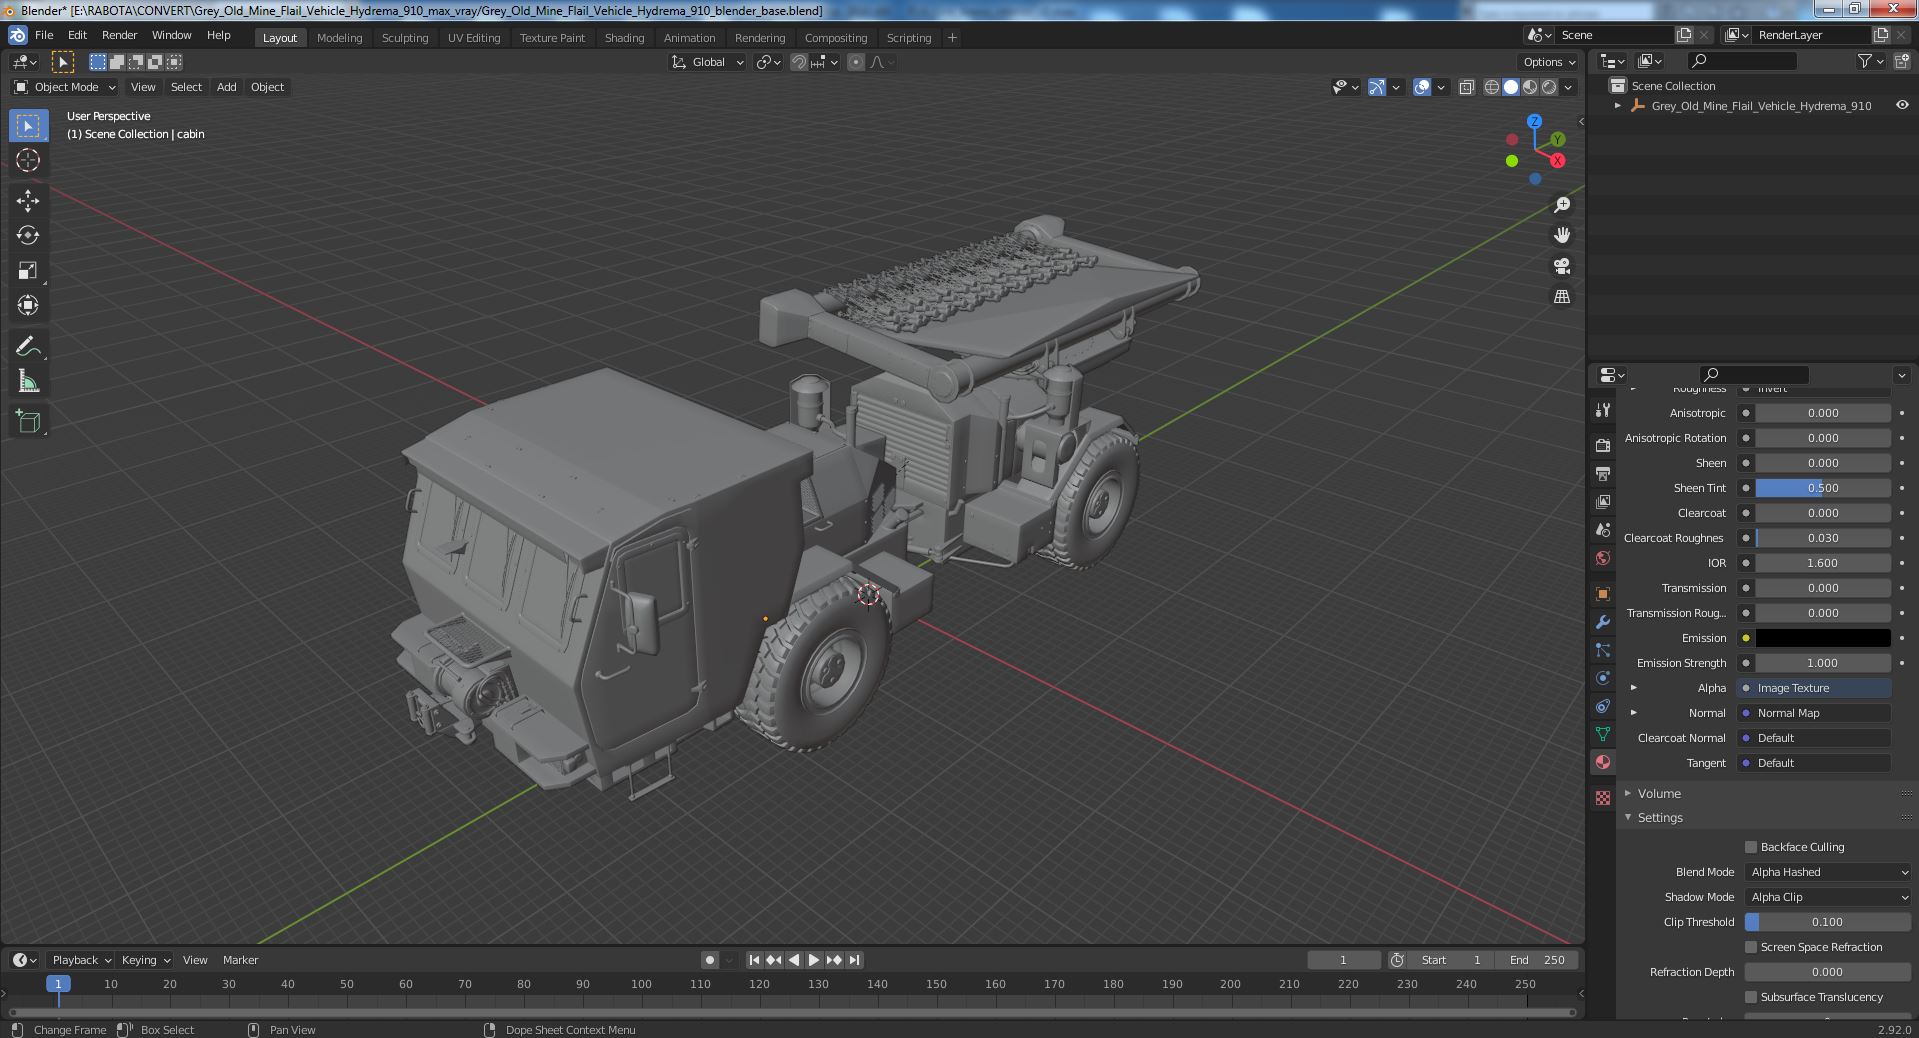1919x1038 pixels.
Task: Click the Zoom viewport gizmo
Action: 1562,205
